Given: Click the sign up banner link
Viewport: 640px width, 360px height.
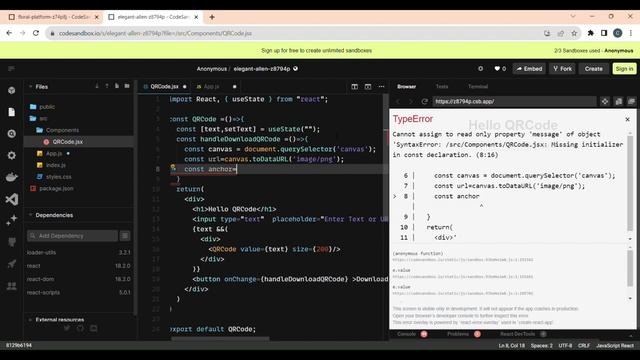Looking at the screenshot, I should point(316,51).
